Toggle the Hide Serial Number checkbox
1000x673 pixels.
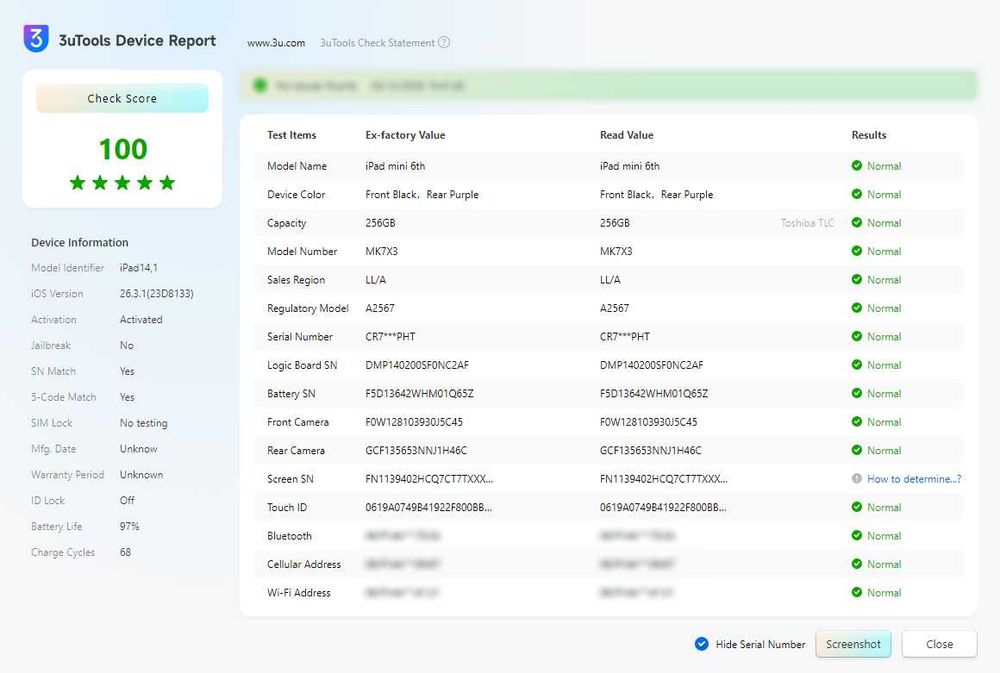point(702,644)
